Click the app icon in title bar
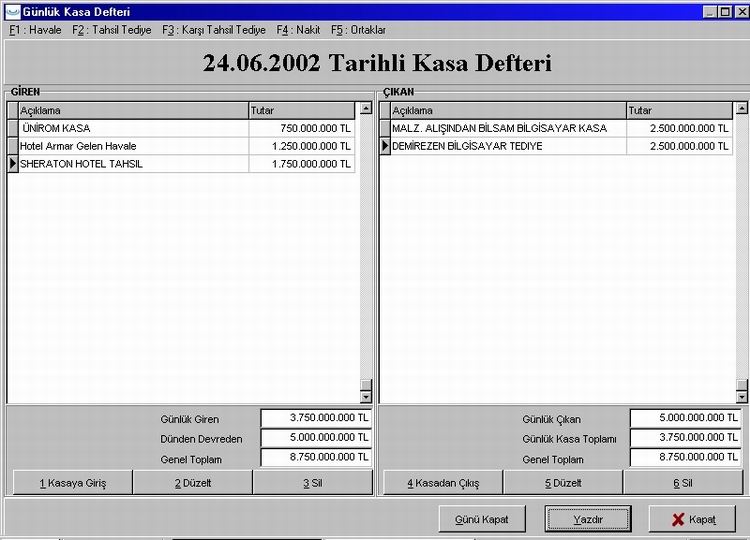This screenshot has height=540, width=750. [11, 11]
